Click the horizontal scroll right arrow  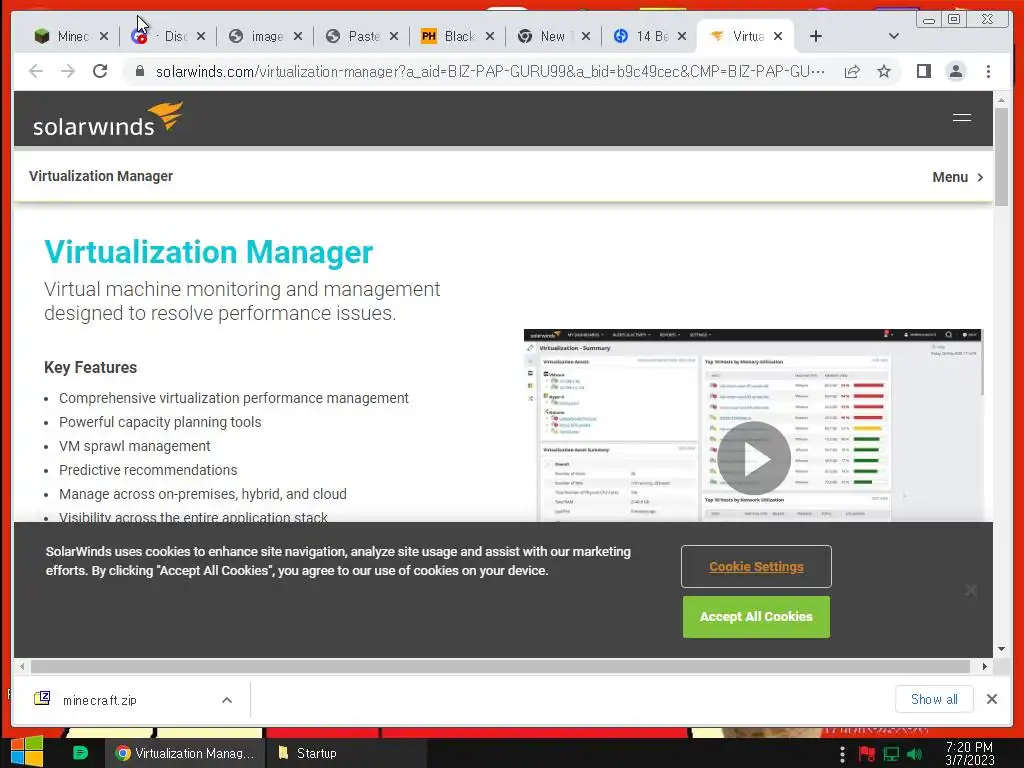985,666
